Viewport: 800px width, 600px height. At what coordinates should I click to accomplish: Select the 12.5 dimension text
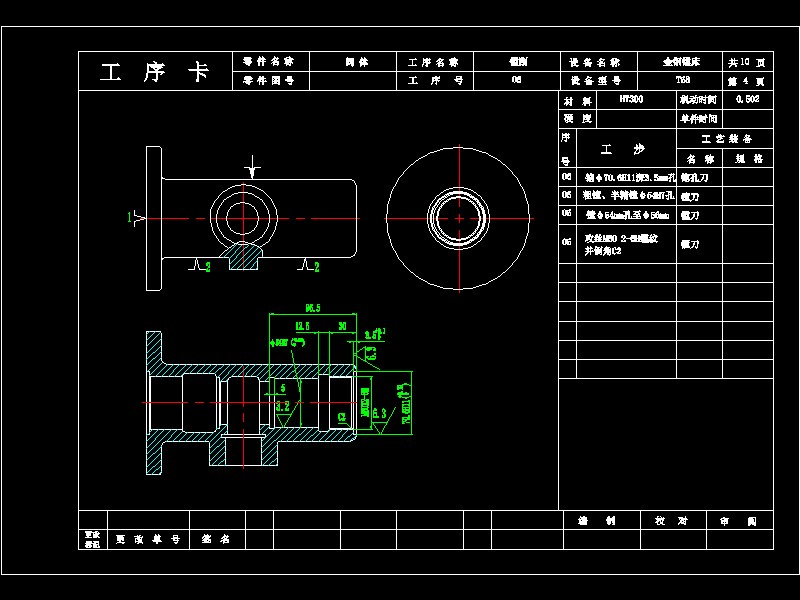tap(302, 326)
